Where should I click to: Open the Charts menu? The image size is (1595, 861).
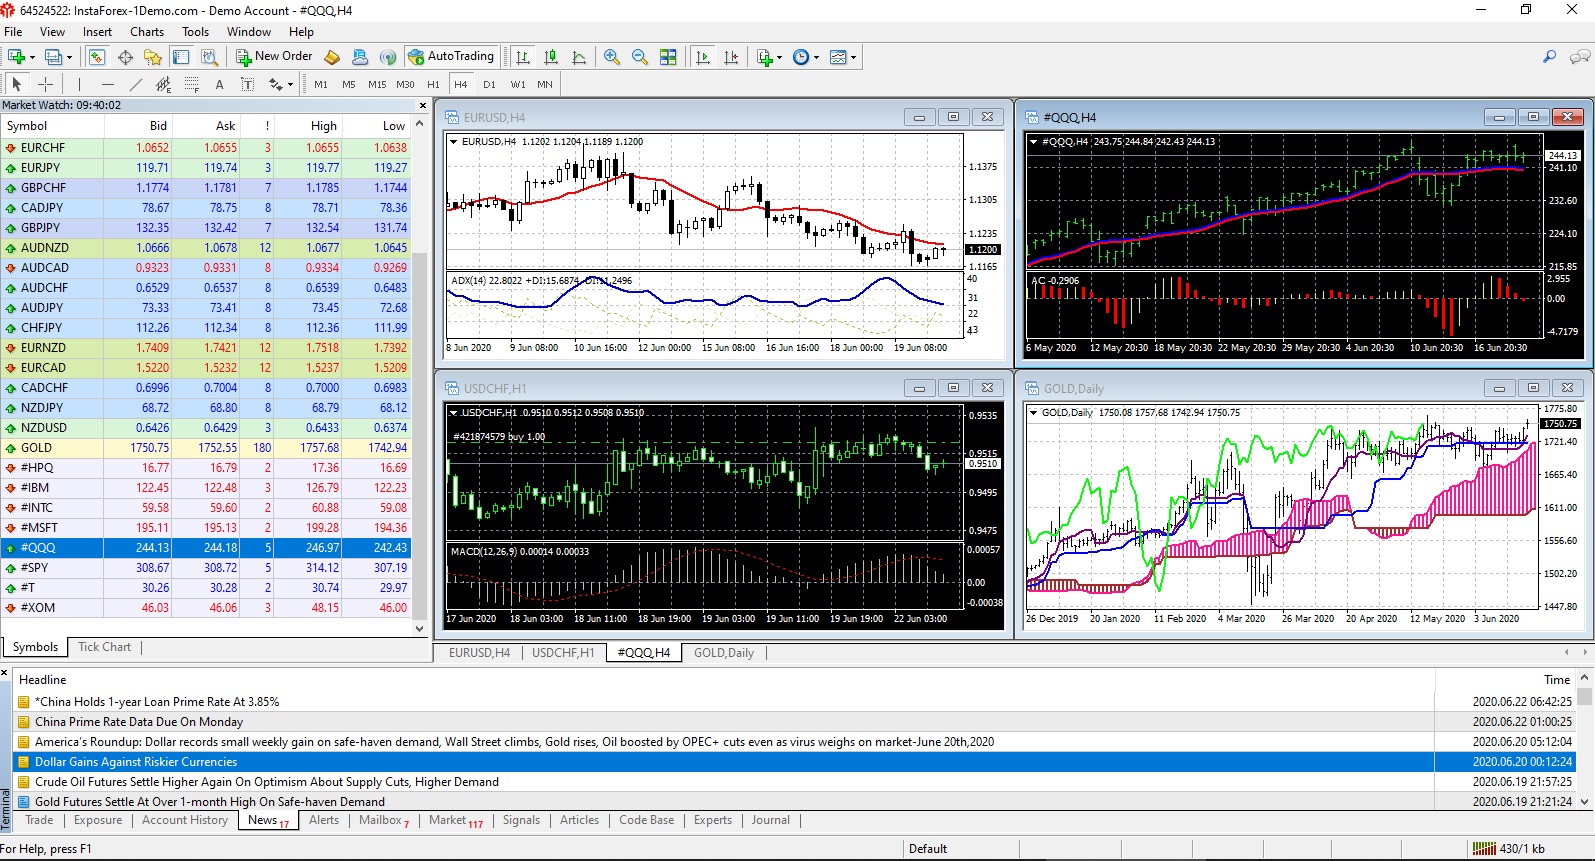[147, 32]
